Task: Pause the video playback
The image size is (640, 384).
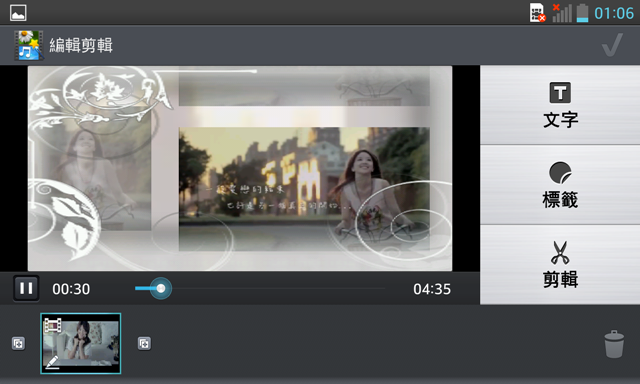Action: pos(26,289)
